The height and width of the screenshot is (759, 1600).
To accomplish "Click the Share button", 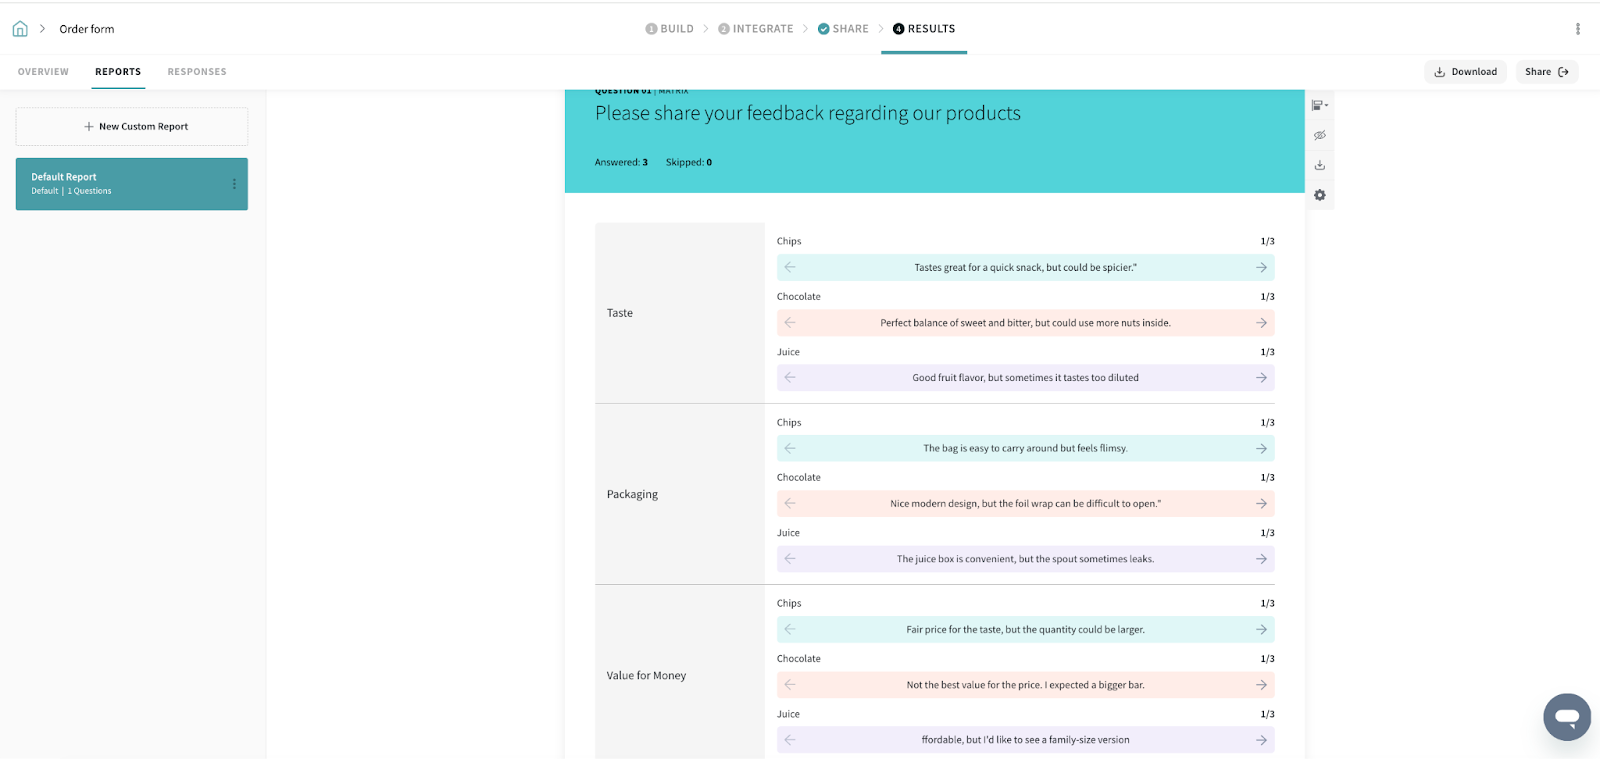I will coord(1546,72).
